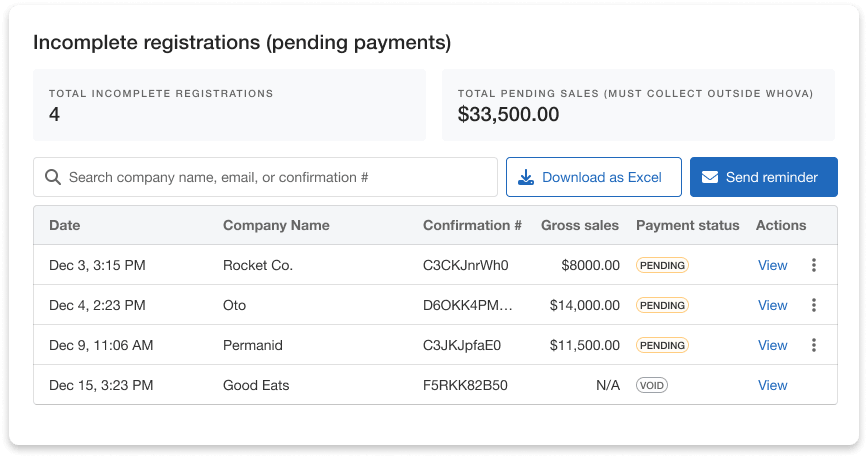868x458 pixels.
Task: Click the download icon on Excel button
Action: (x=526, y=177)
